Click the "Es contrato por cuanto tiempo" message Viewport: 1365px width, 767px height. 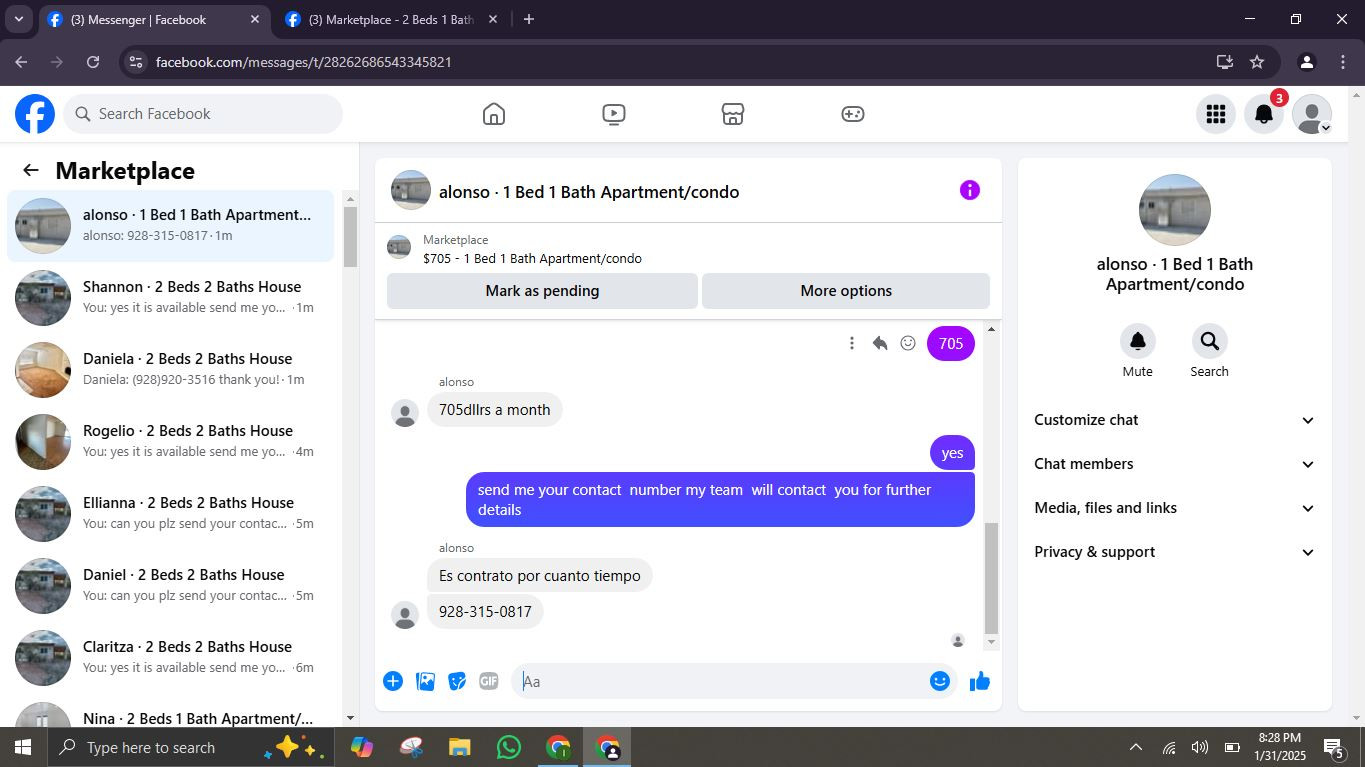pos(540,576)
